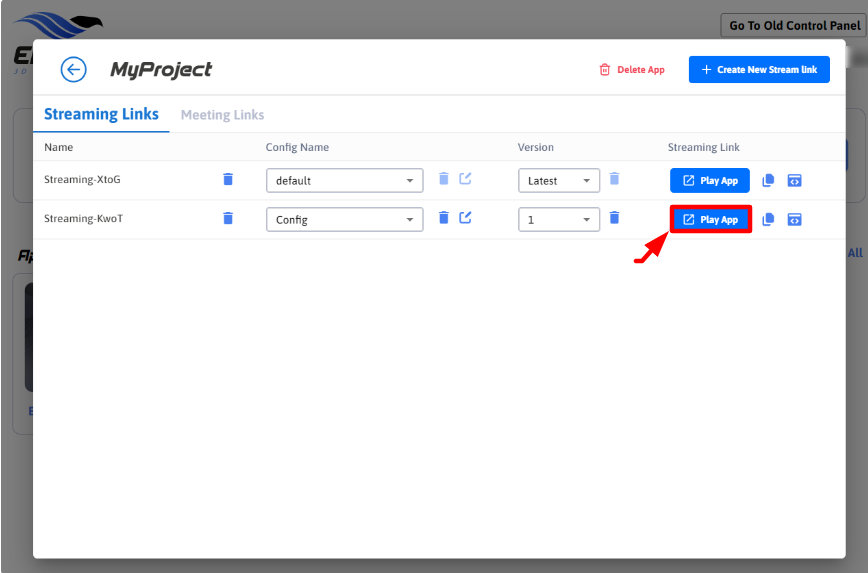Delete the Streaming-KwoT stream link
This screenshot has height=573, width=868.
[228, 218]
